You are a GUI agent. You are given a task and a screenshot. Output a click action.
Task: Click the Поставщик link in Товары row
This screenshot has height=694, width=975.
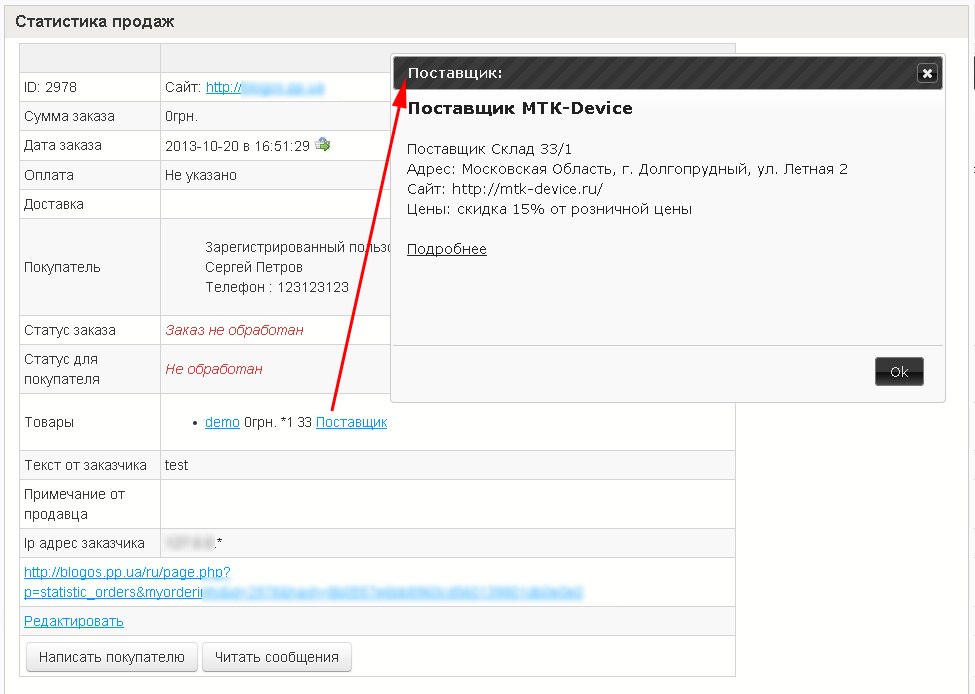351,422
